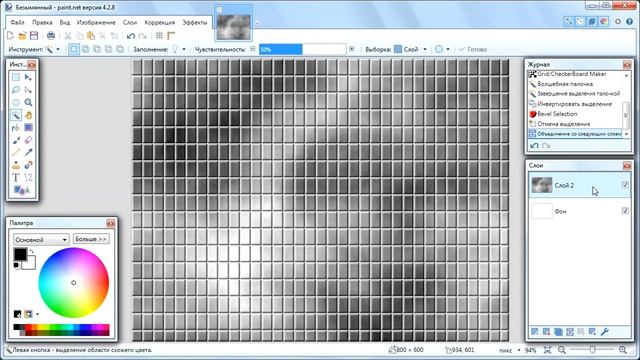Select the Text tool
Screen dimensions: 640x360
[x=16, y=178]
